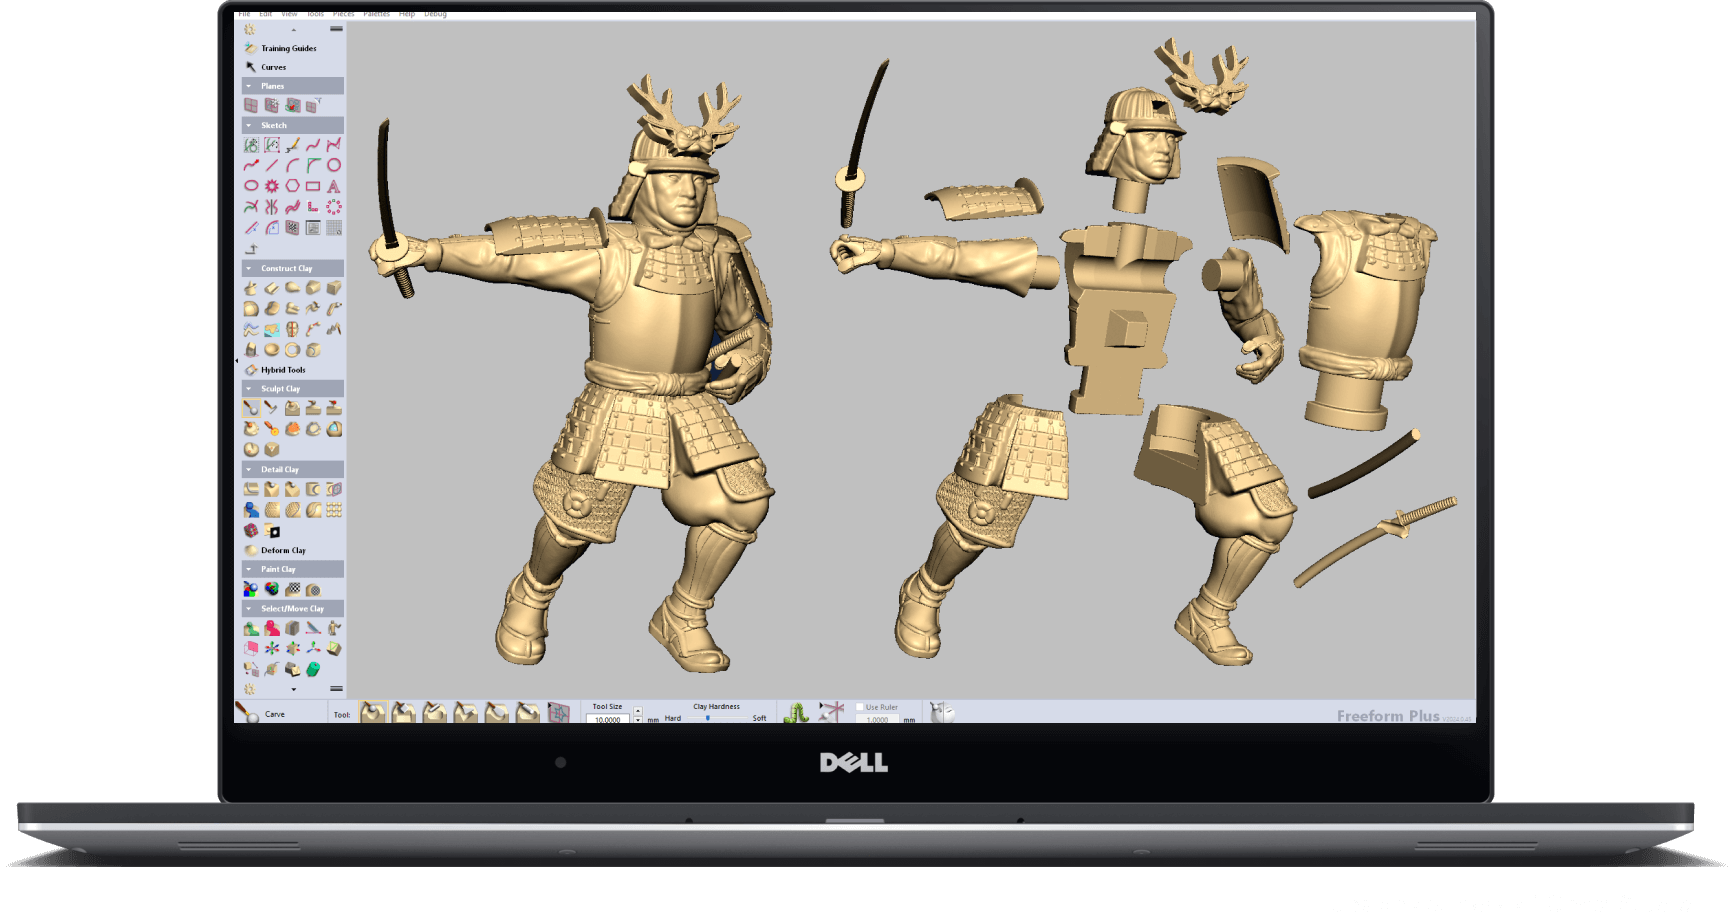Select the hexagon polygon sketch tool
Image resolution: width=1734 pixels, height=921 pixels.
coord(292,186)
